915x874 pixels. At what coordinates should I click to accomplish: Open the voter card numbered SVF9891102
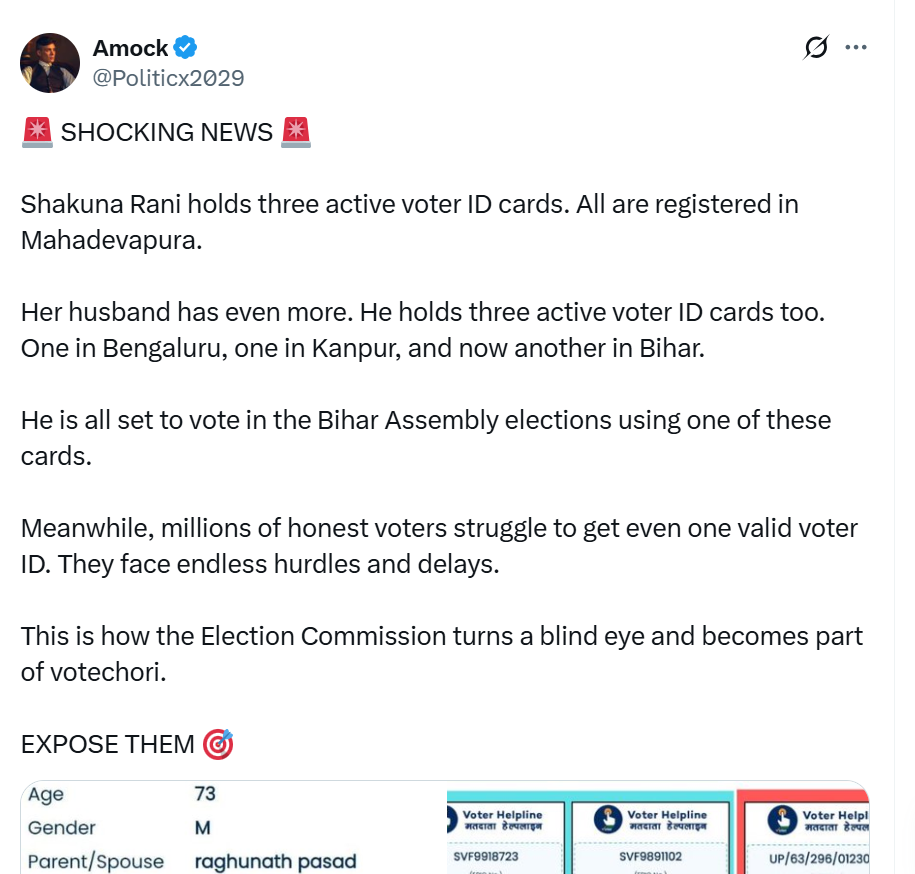[x=651, y=840]
